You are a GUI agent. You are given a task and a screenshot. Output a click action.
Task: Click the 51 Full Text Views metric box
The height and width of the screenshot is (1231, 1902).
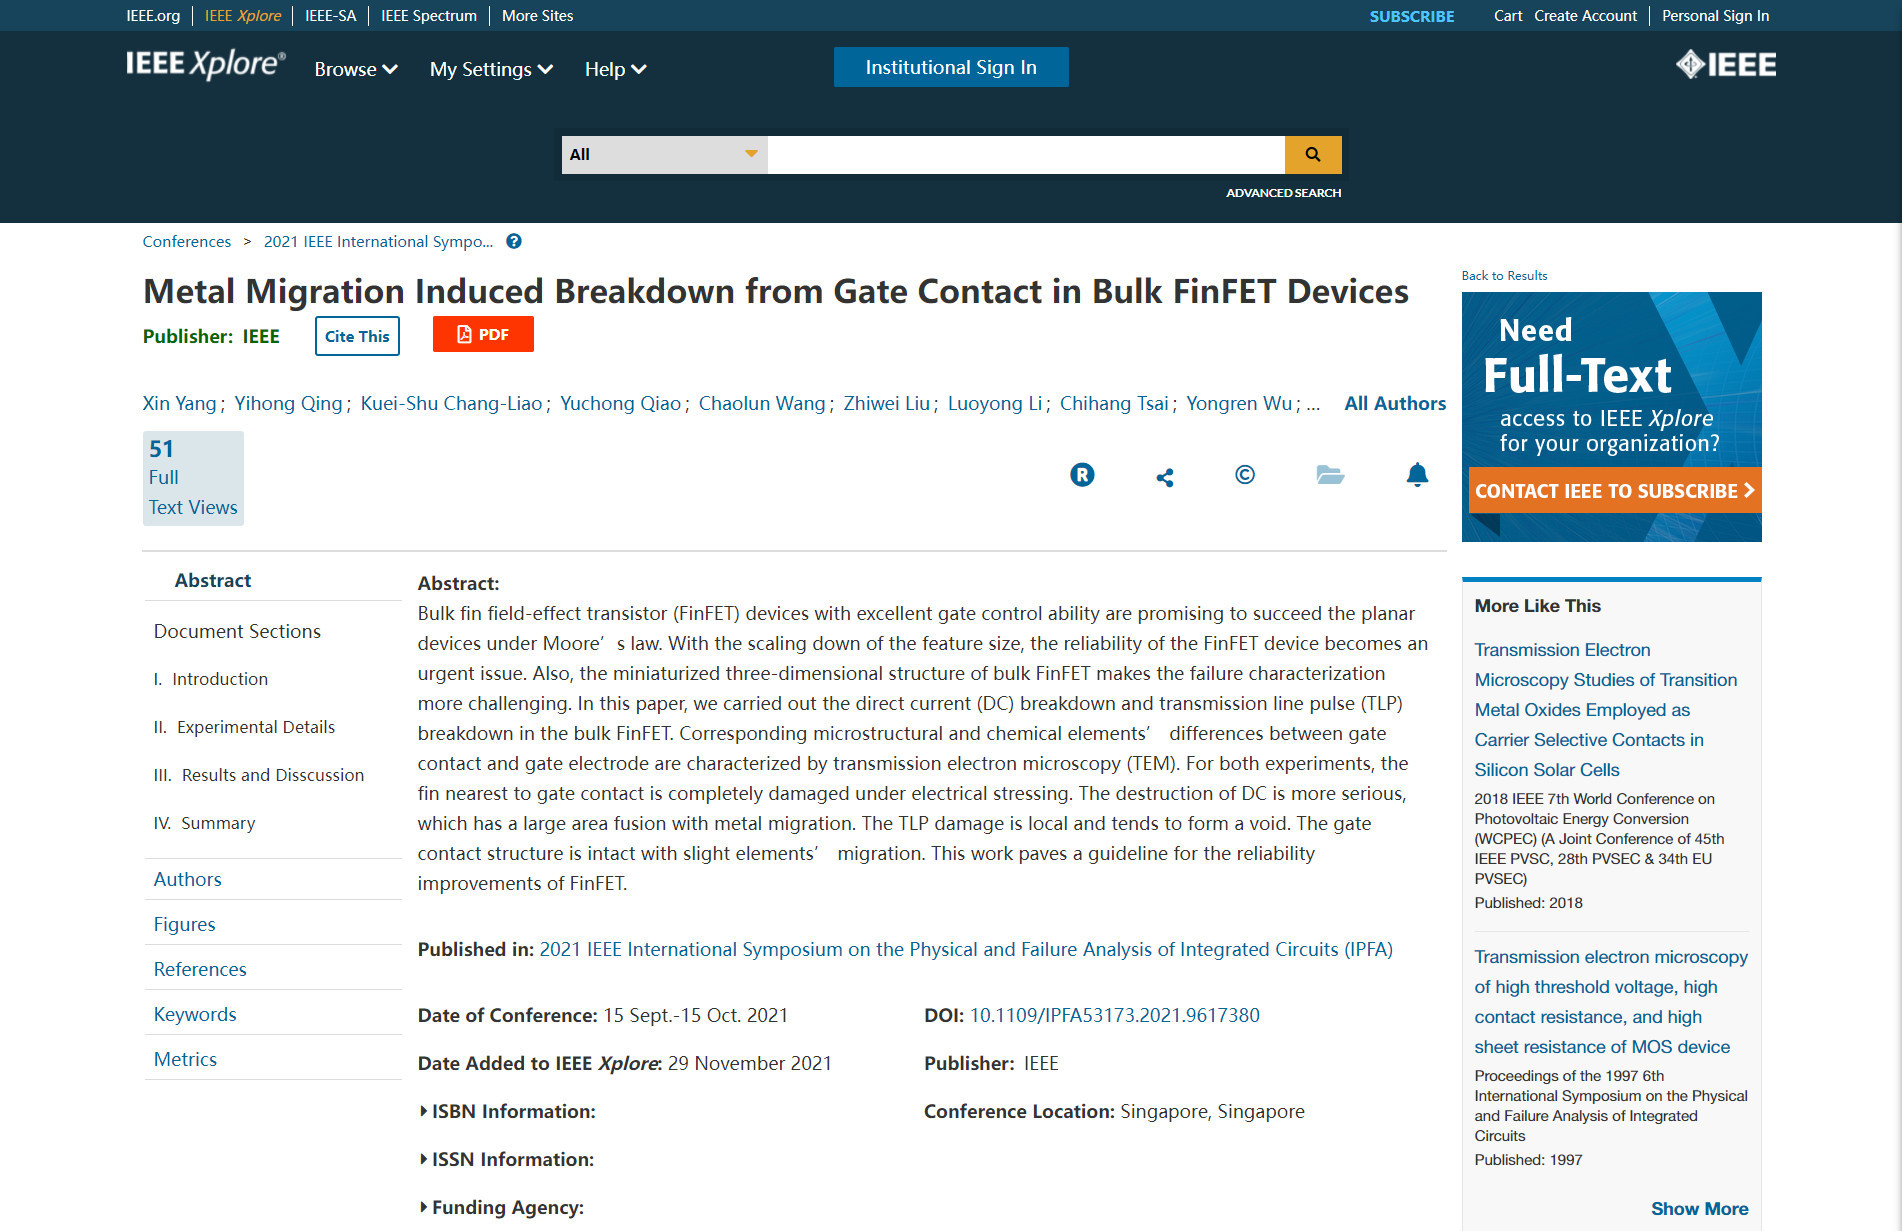pyautogui.click(x=193, y=478)
